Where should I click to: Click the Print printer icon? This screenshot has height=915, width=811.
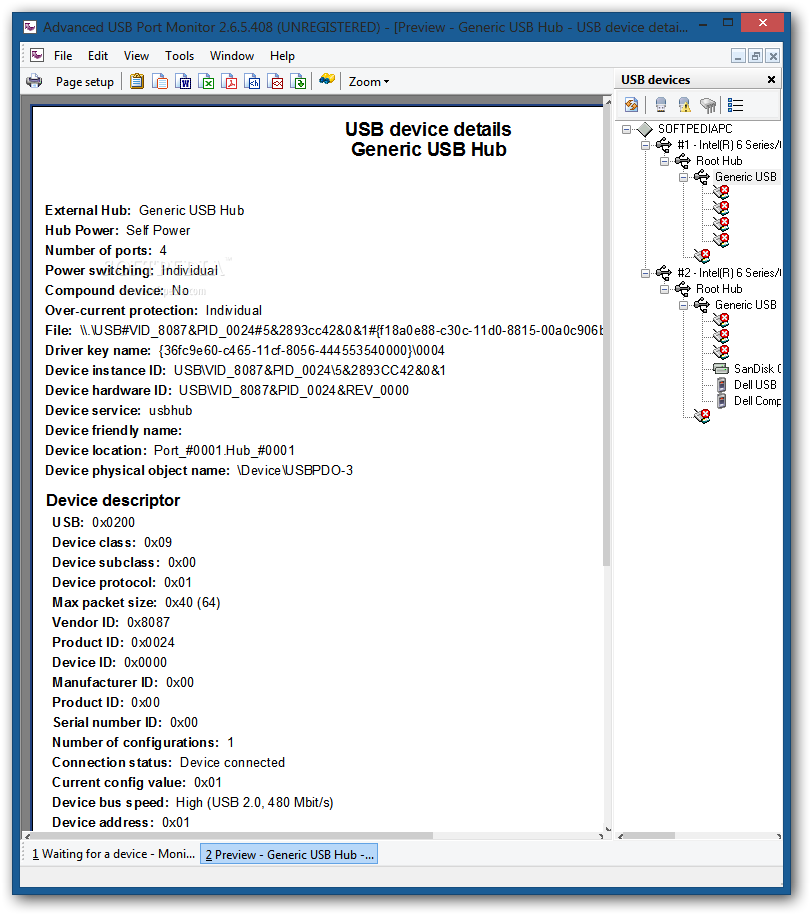pyautogui.click(x=34, y=81)
